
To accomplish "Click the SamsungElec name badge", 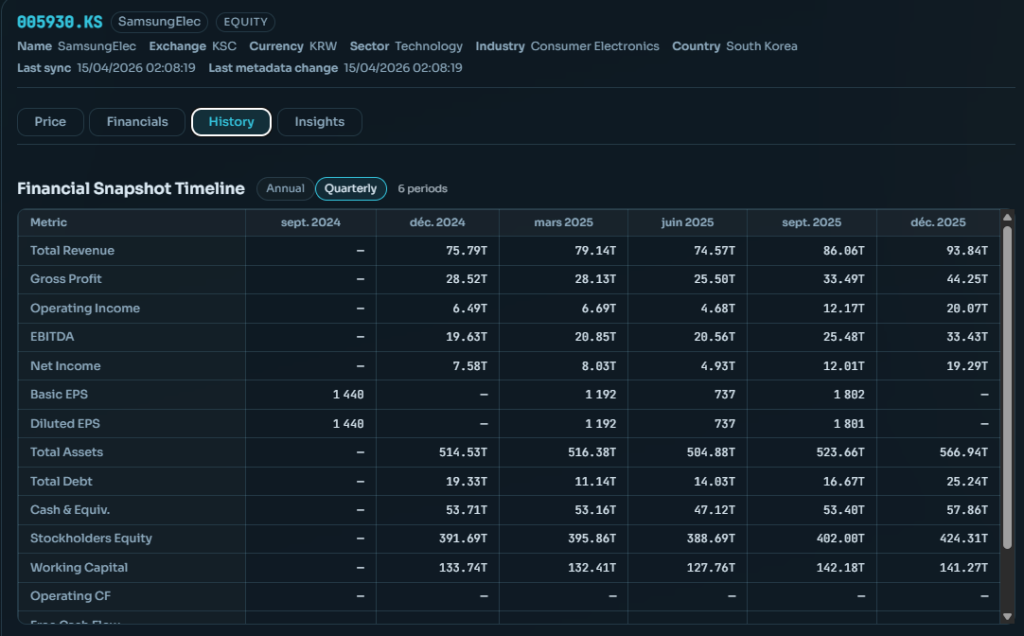I will click(x=159, y=22).
